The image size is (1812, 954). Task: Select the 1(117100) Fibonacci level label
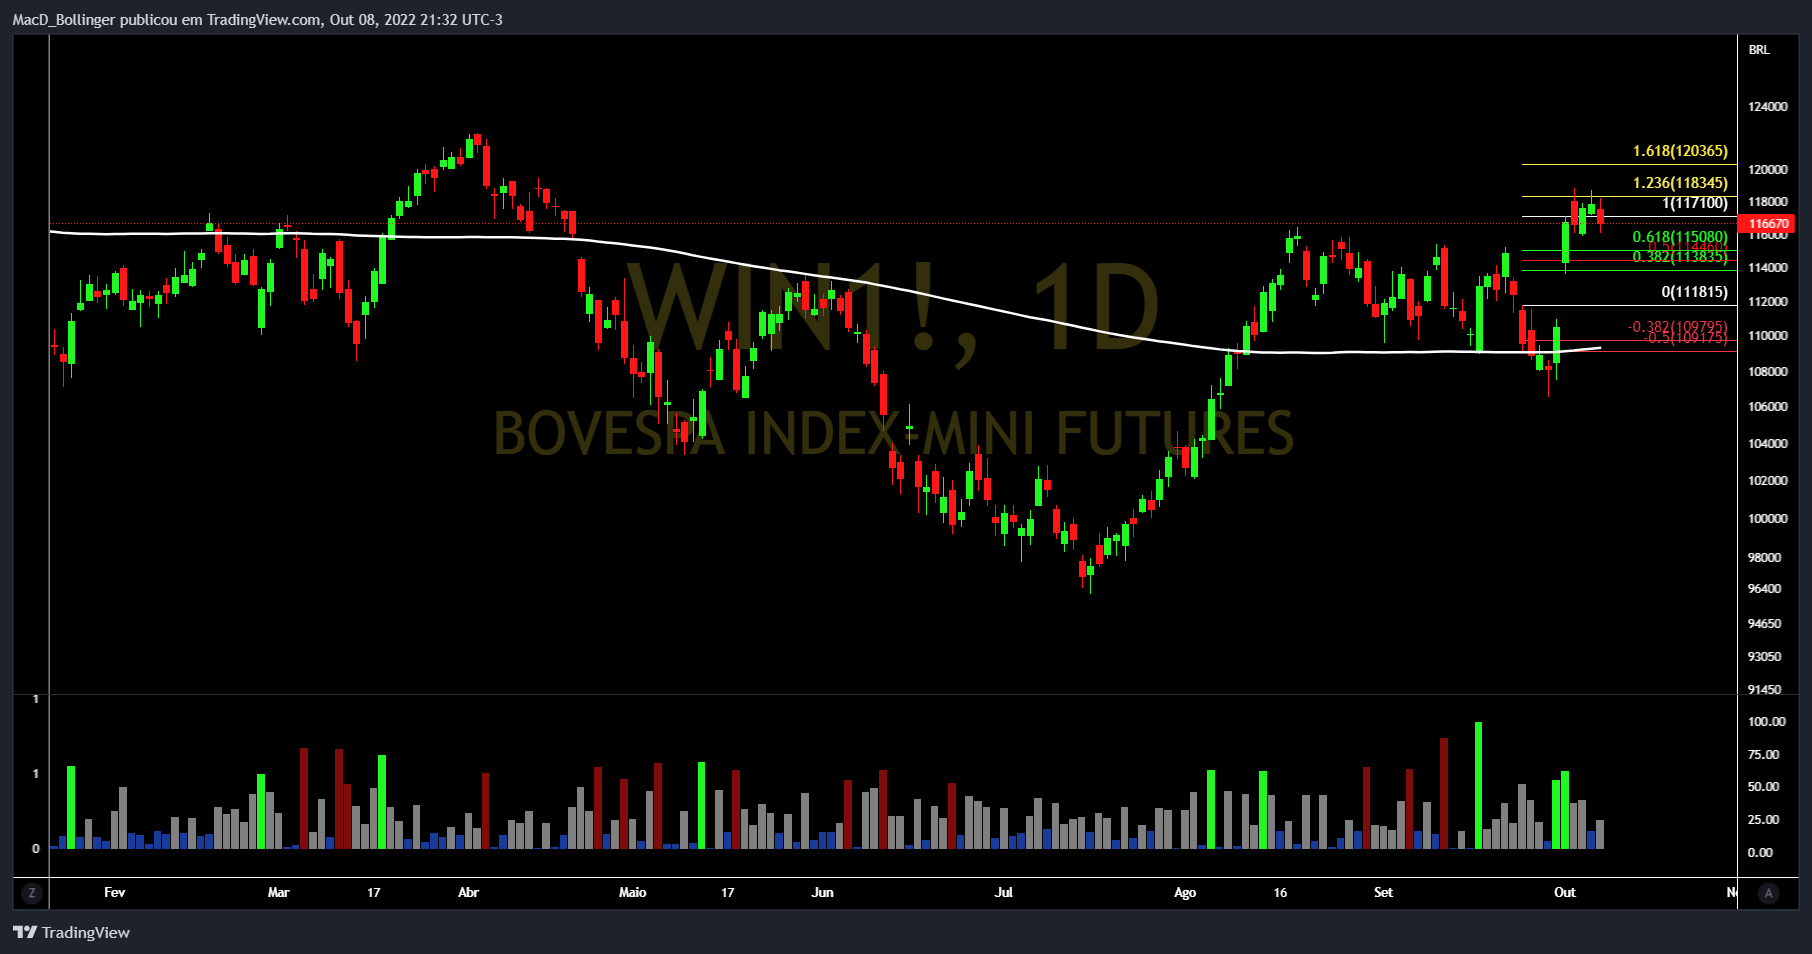(x=1695, y=203)
